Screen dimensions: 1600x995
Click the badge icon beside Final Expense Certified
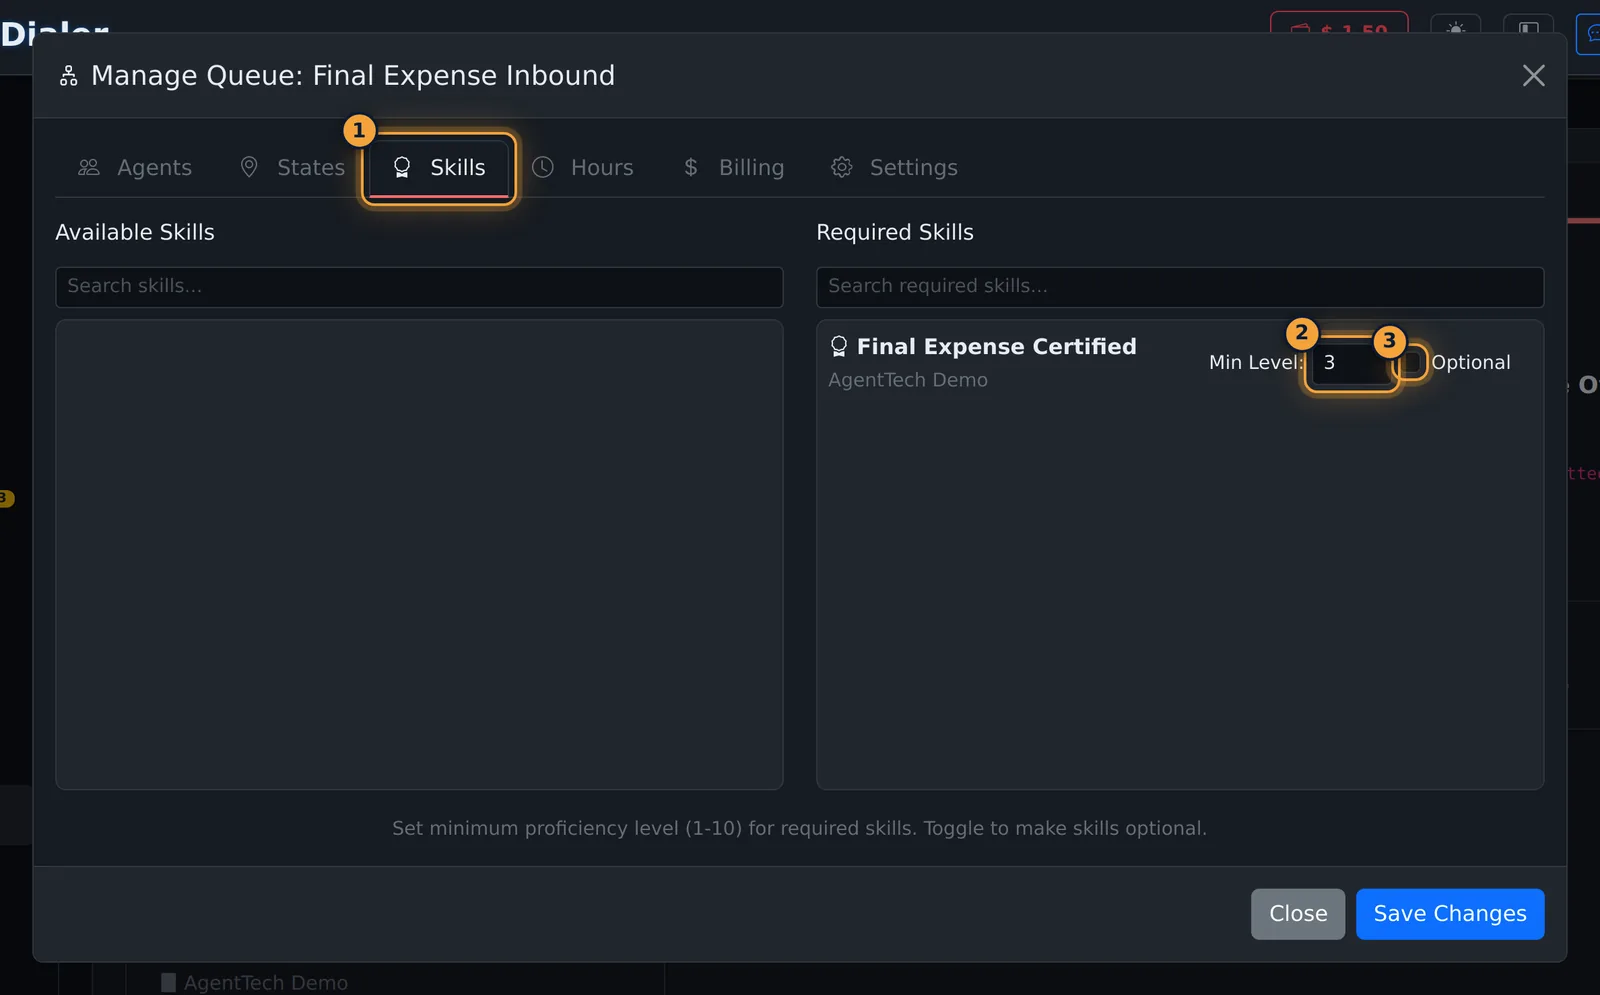click(839, 347)
